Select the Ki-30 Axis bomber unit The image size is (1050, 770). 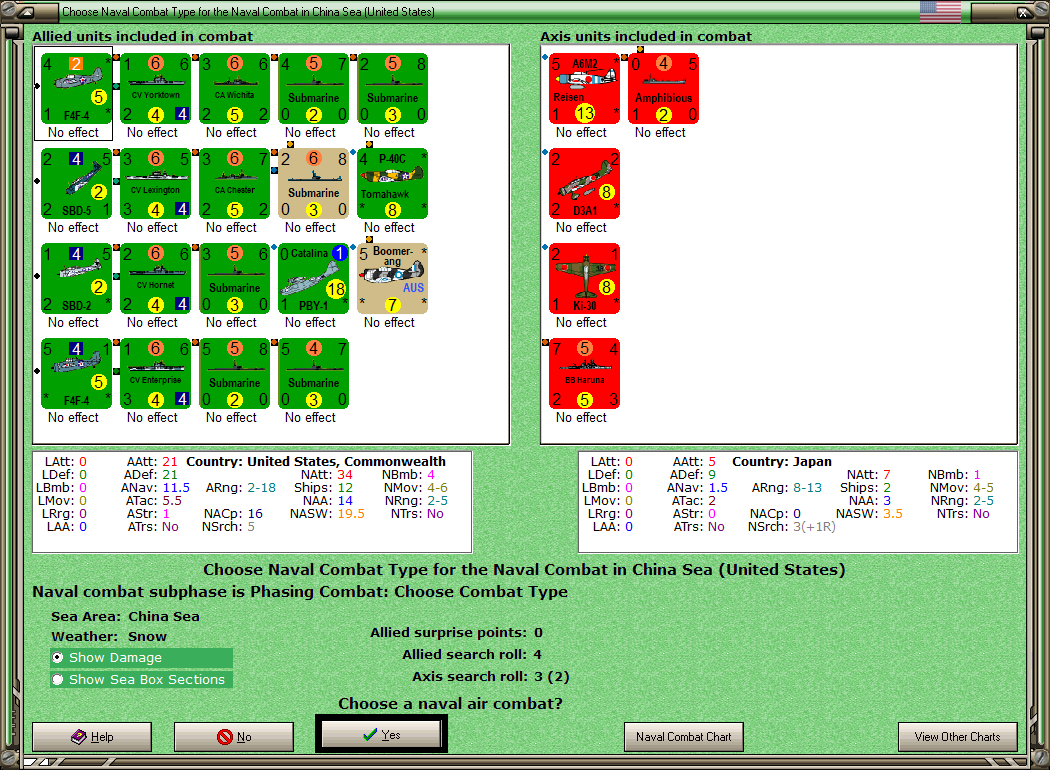point(584,279)
